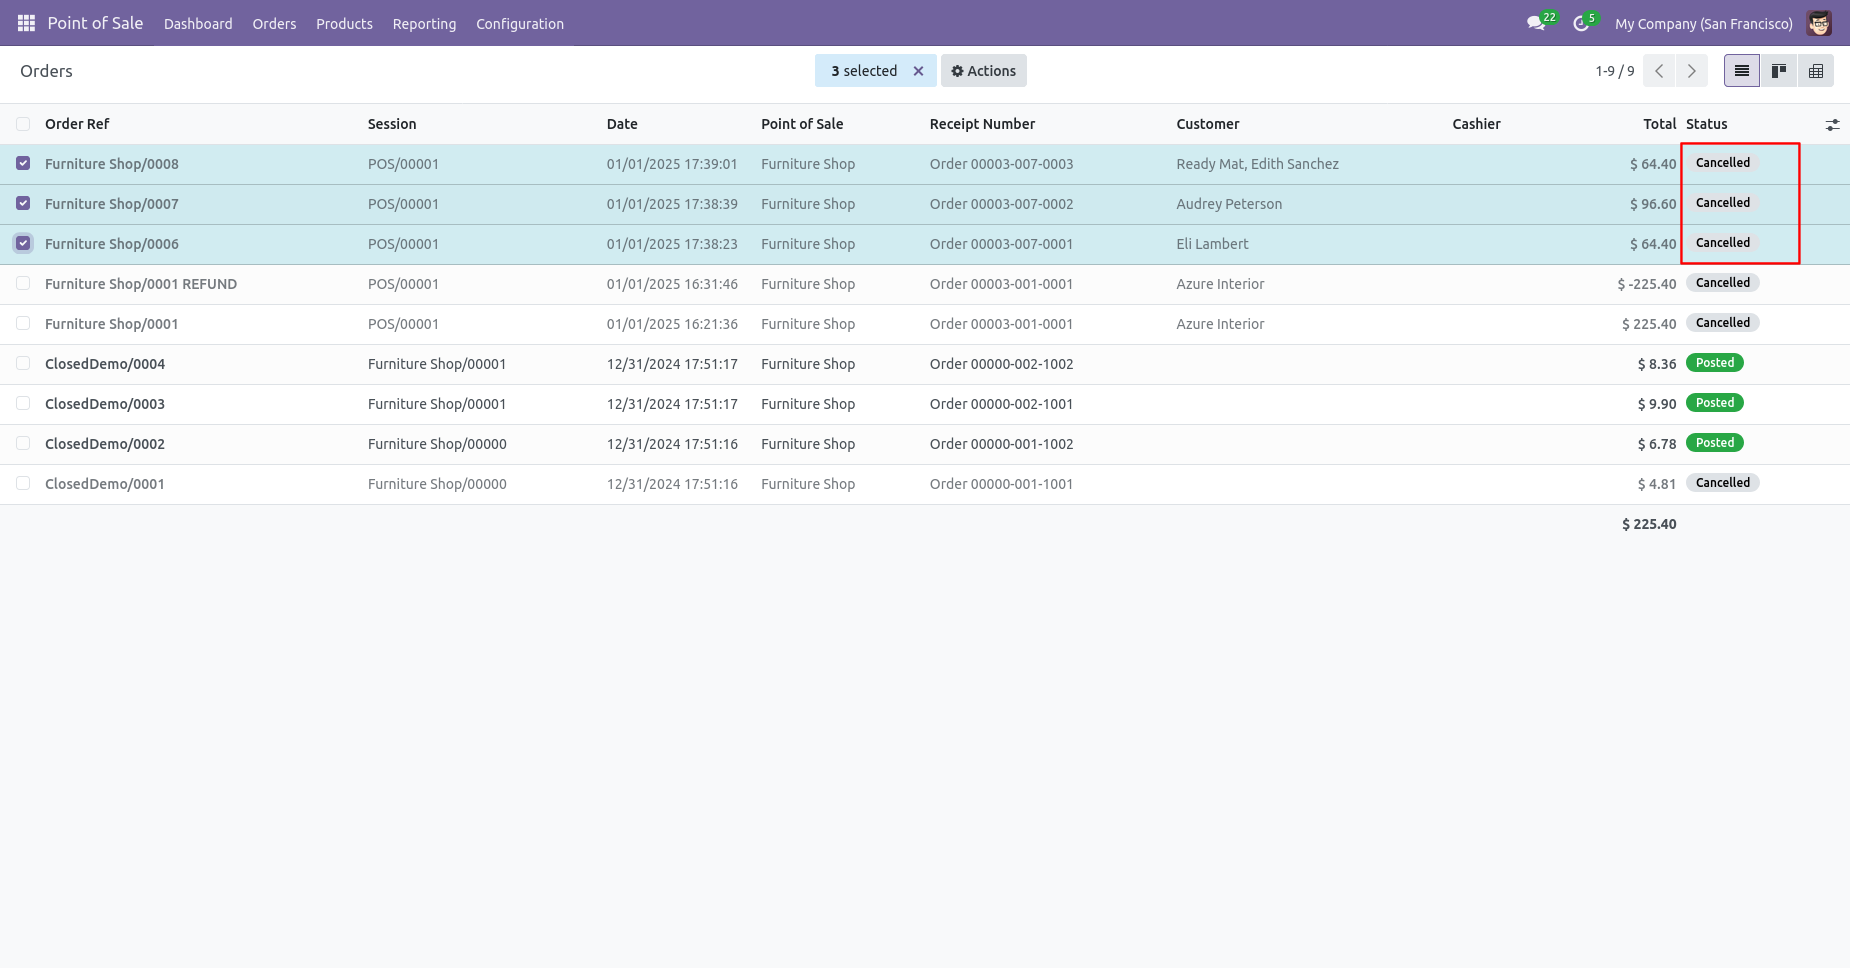Viewport: 1850px width, 968px height.
Task: Click the $ 225.40 sum at table bottom
Action: coord(1649,524)
